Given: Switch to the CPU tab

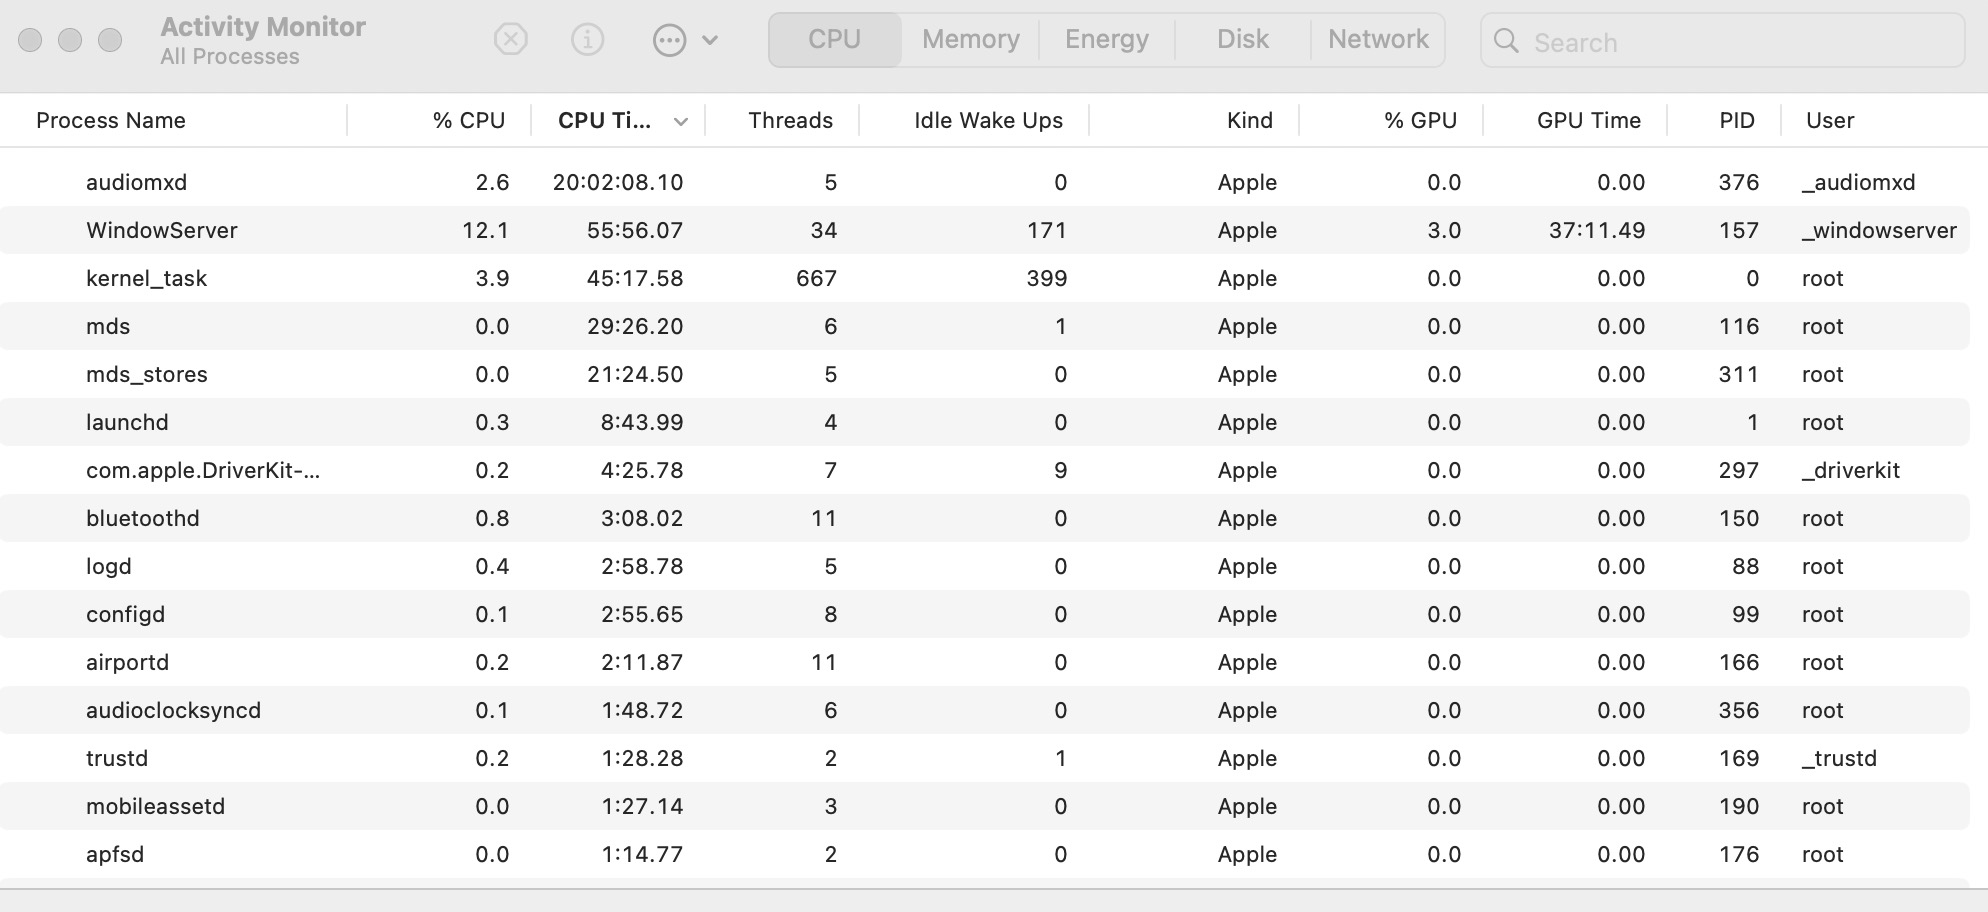Looking at the screenshot, I should point(835,40).
